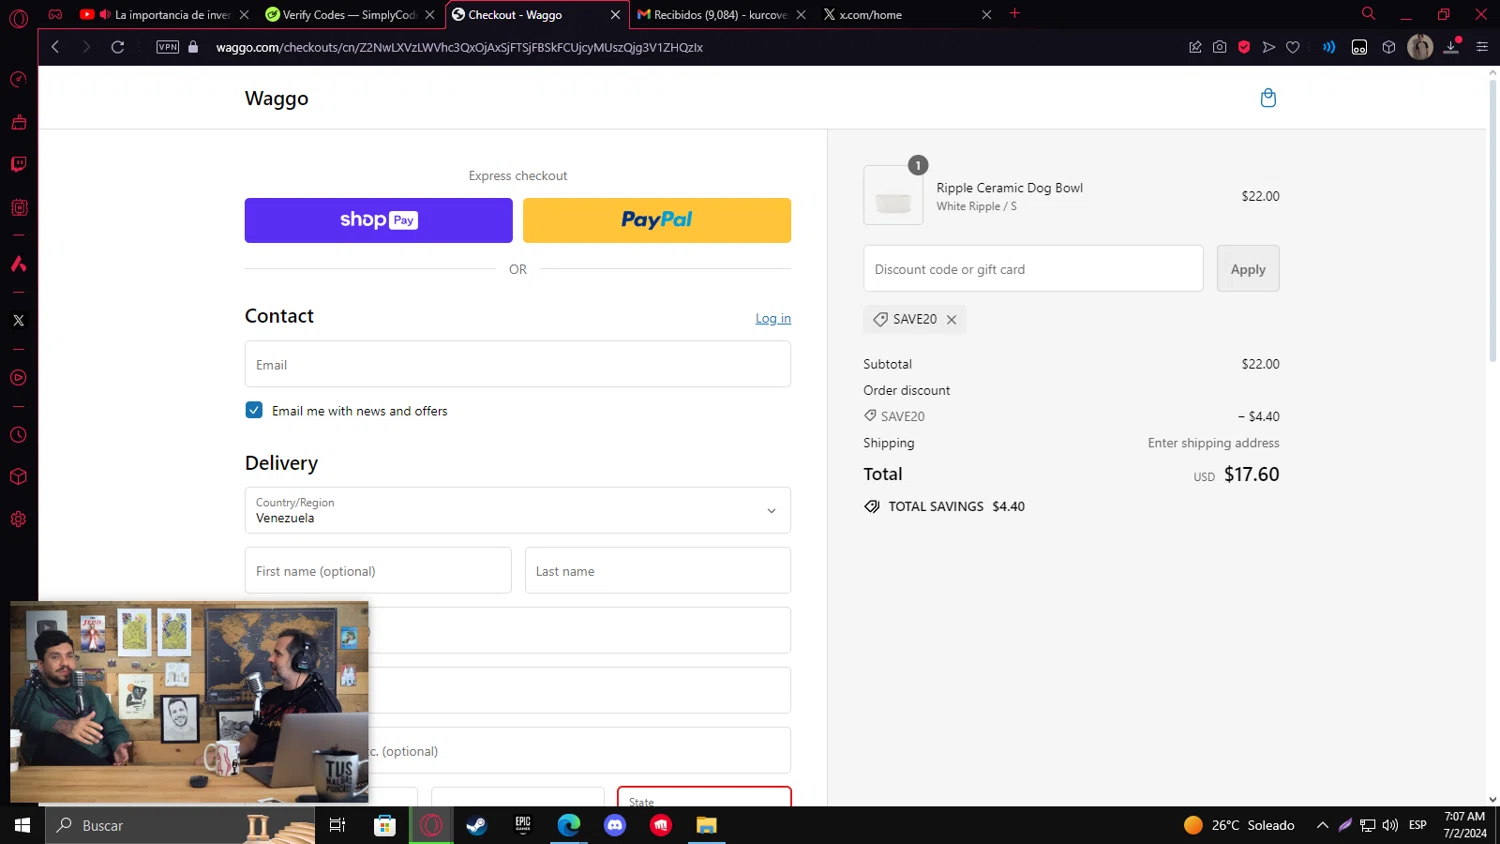Click the site security lock icon
1500x844 pixels.
click(x=193, y=47)
